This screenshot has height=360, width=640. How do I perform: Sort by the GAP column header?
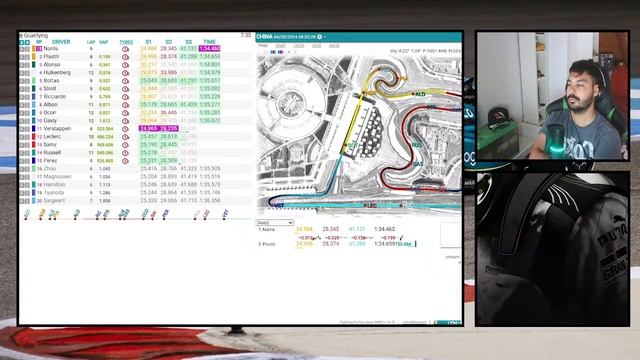[104, 42]
